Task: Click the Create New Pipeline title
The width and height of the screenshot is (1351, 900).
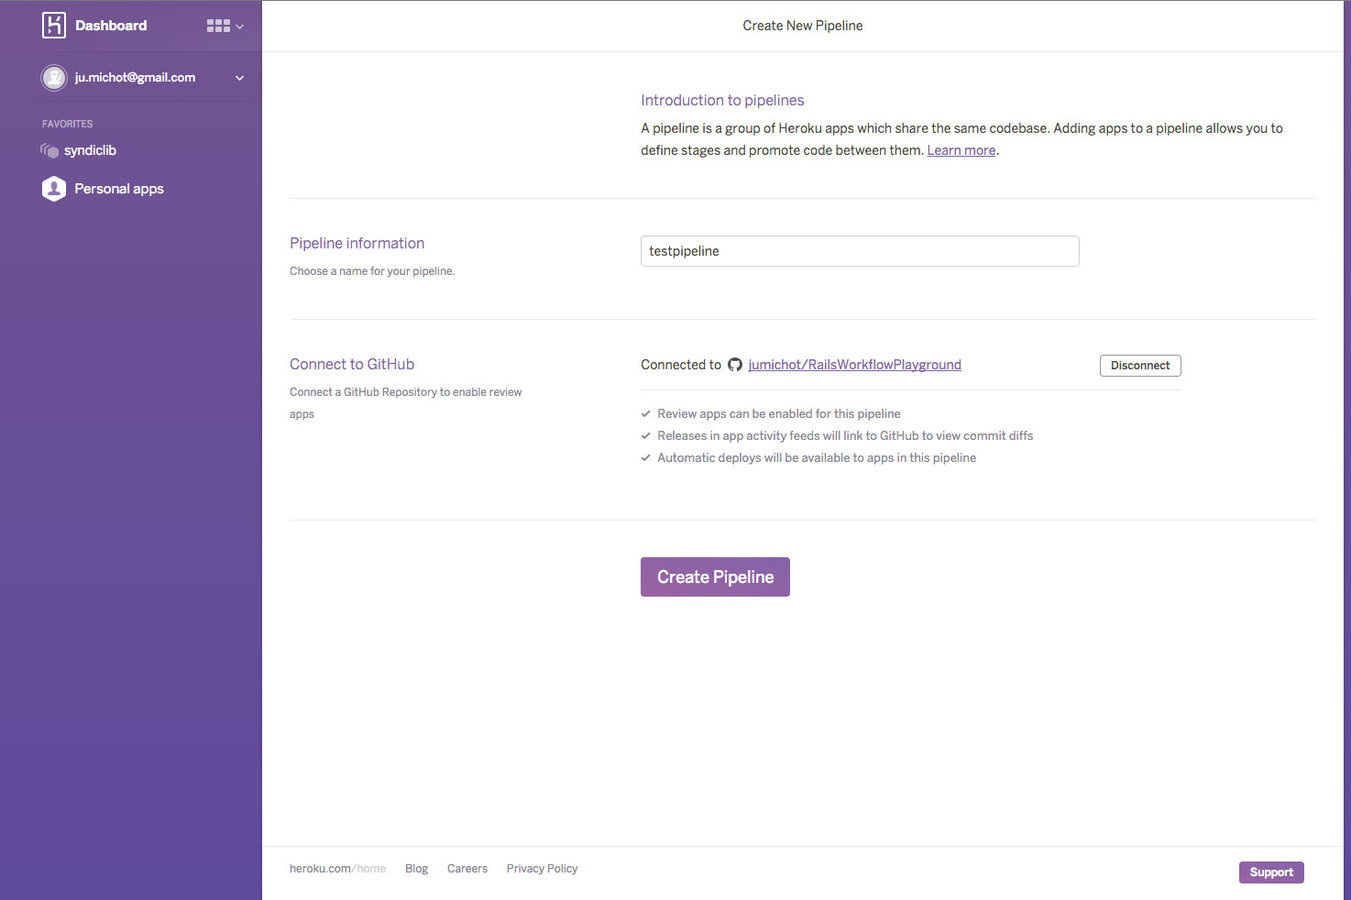Action: coord(802,26)
